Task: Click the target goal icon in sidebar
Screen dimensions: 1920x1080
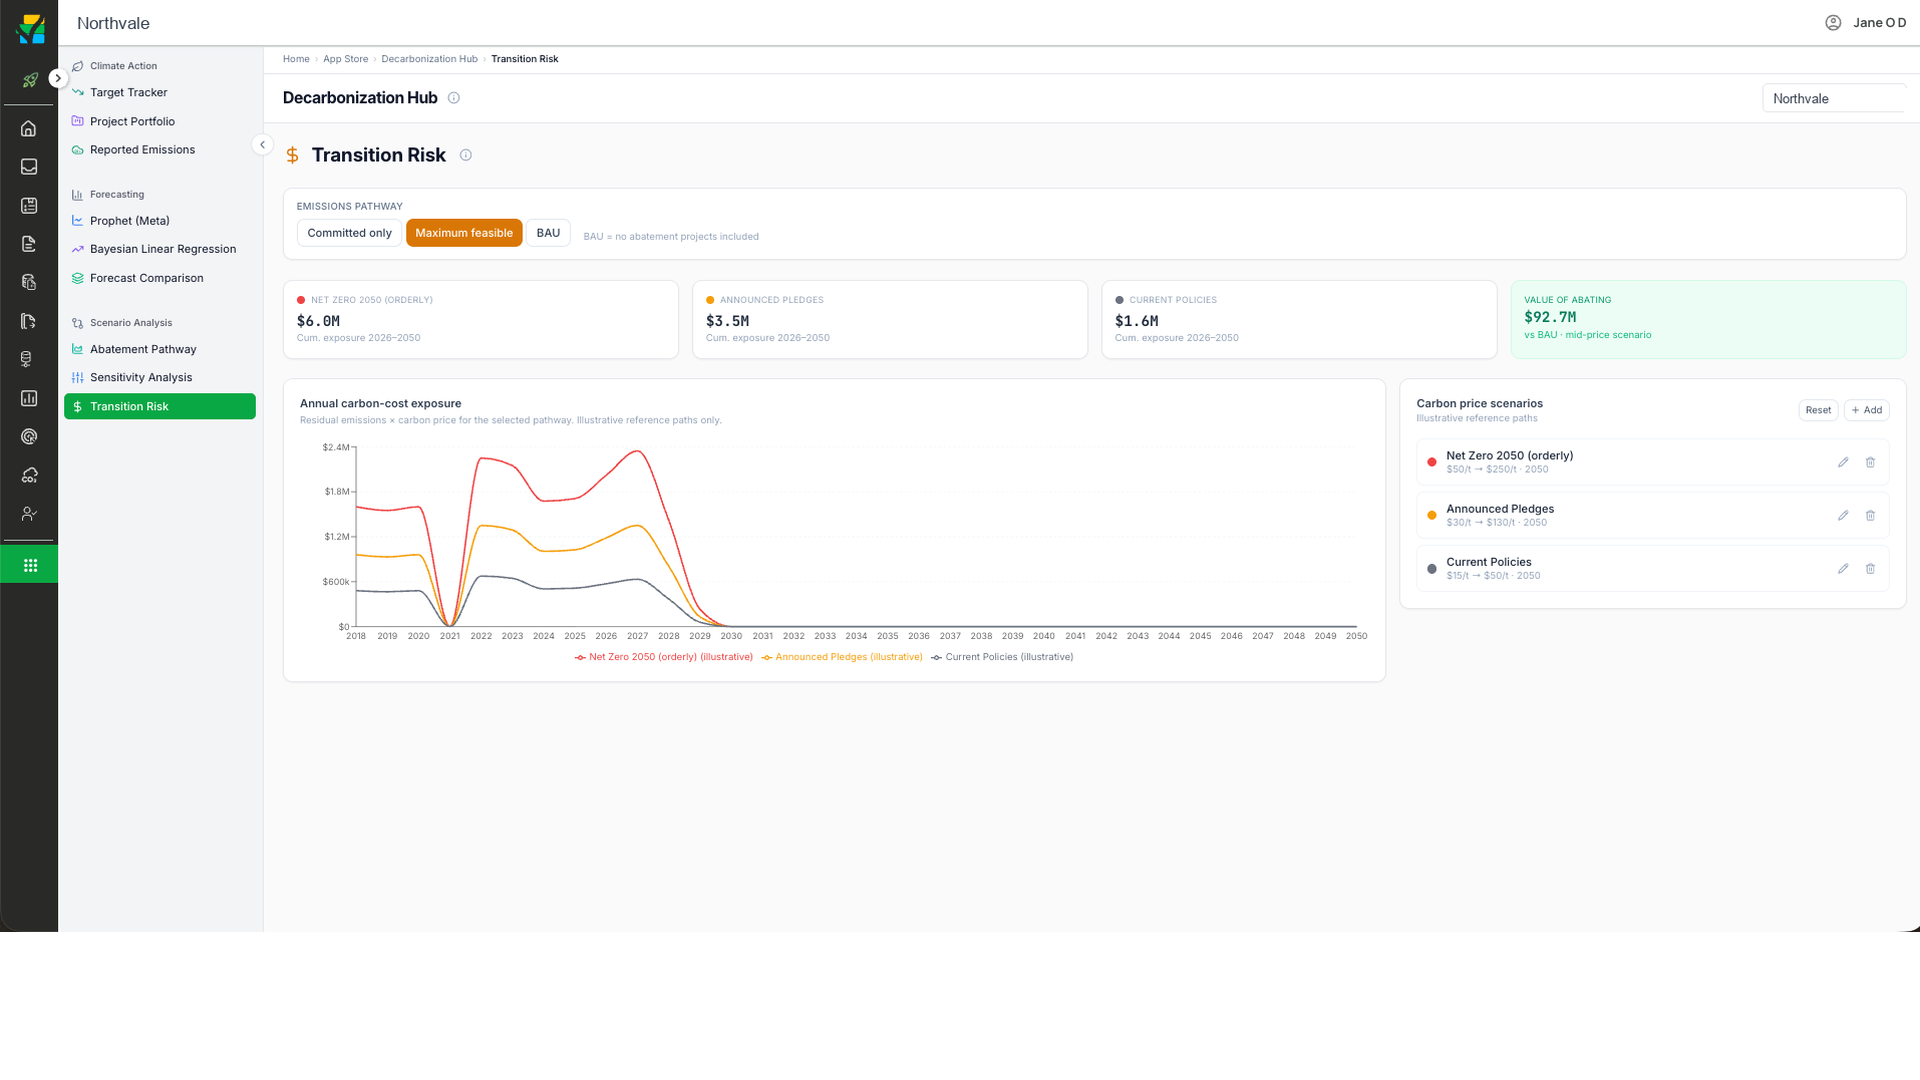Action: [29, 436]
